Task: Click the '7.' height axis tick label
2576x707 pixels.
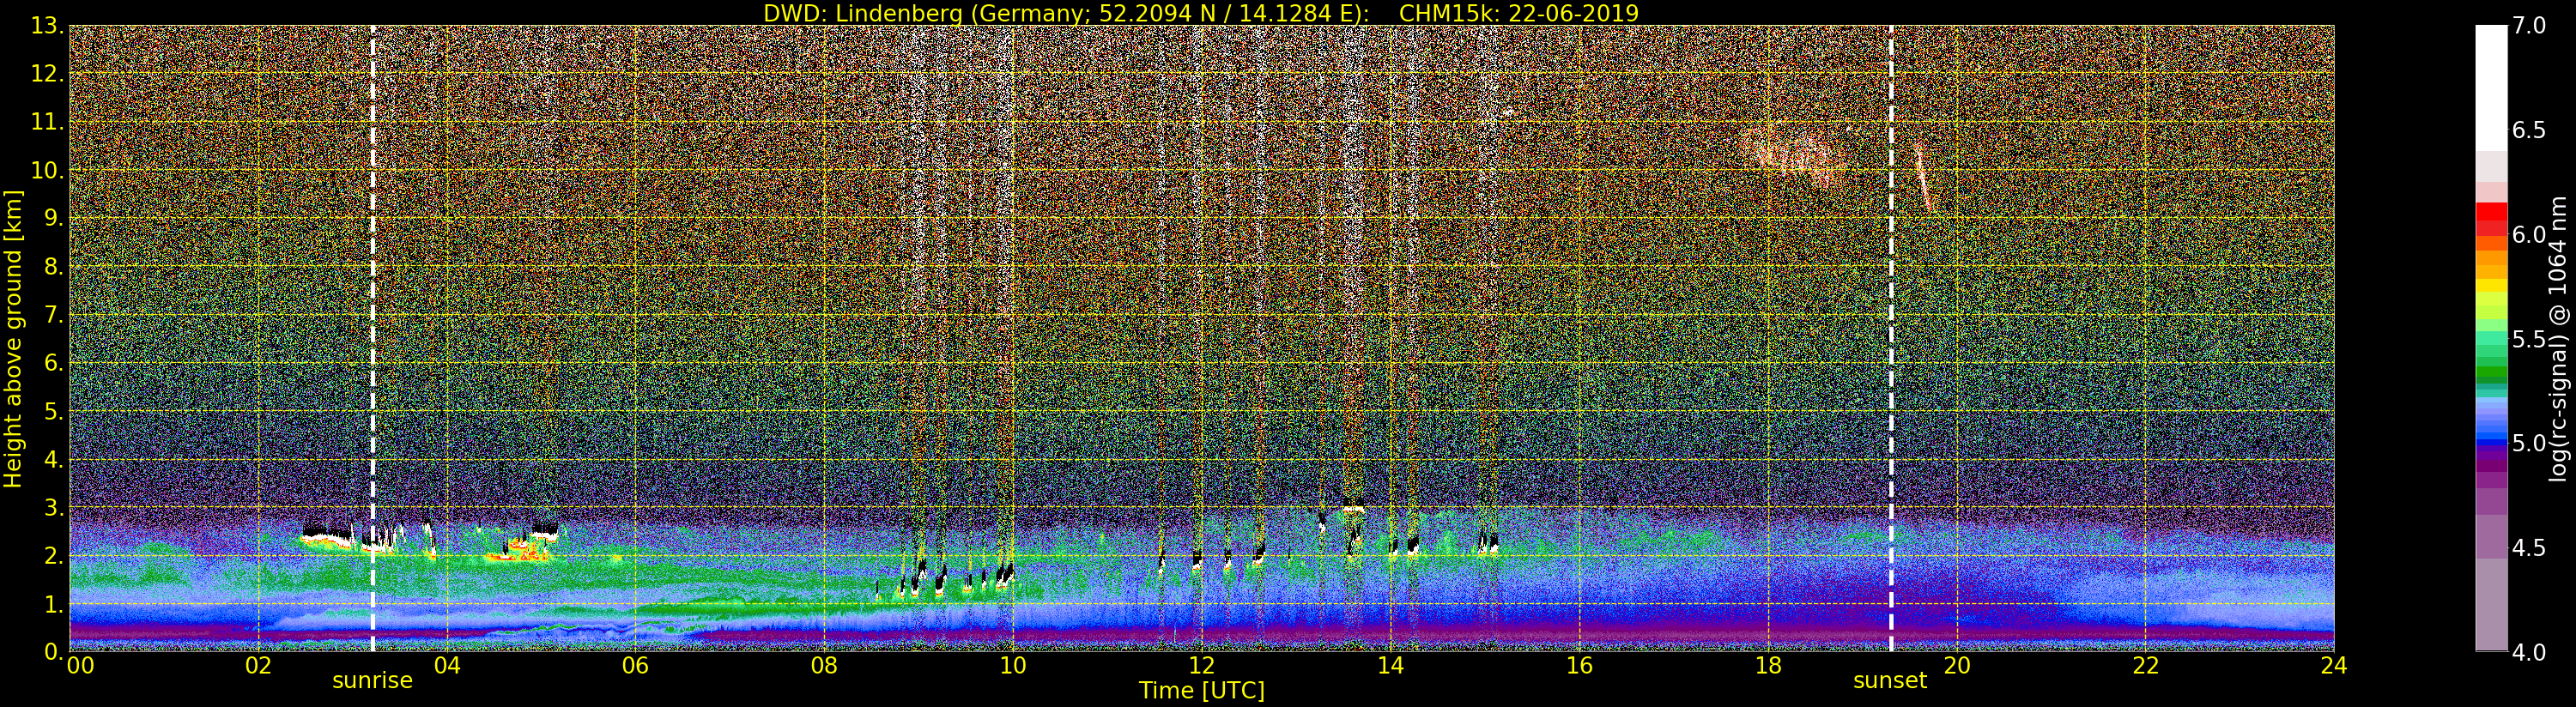Action: point(55,315)
